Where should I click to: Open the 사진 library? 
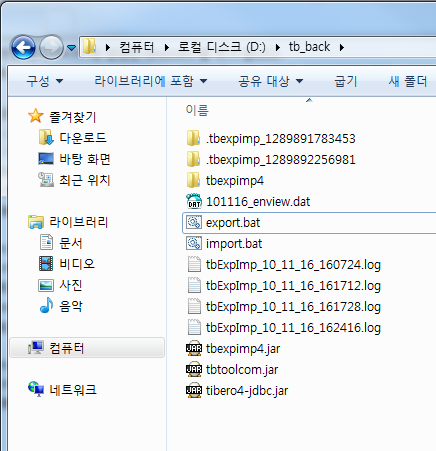coord(71,285)
